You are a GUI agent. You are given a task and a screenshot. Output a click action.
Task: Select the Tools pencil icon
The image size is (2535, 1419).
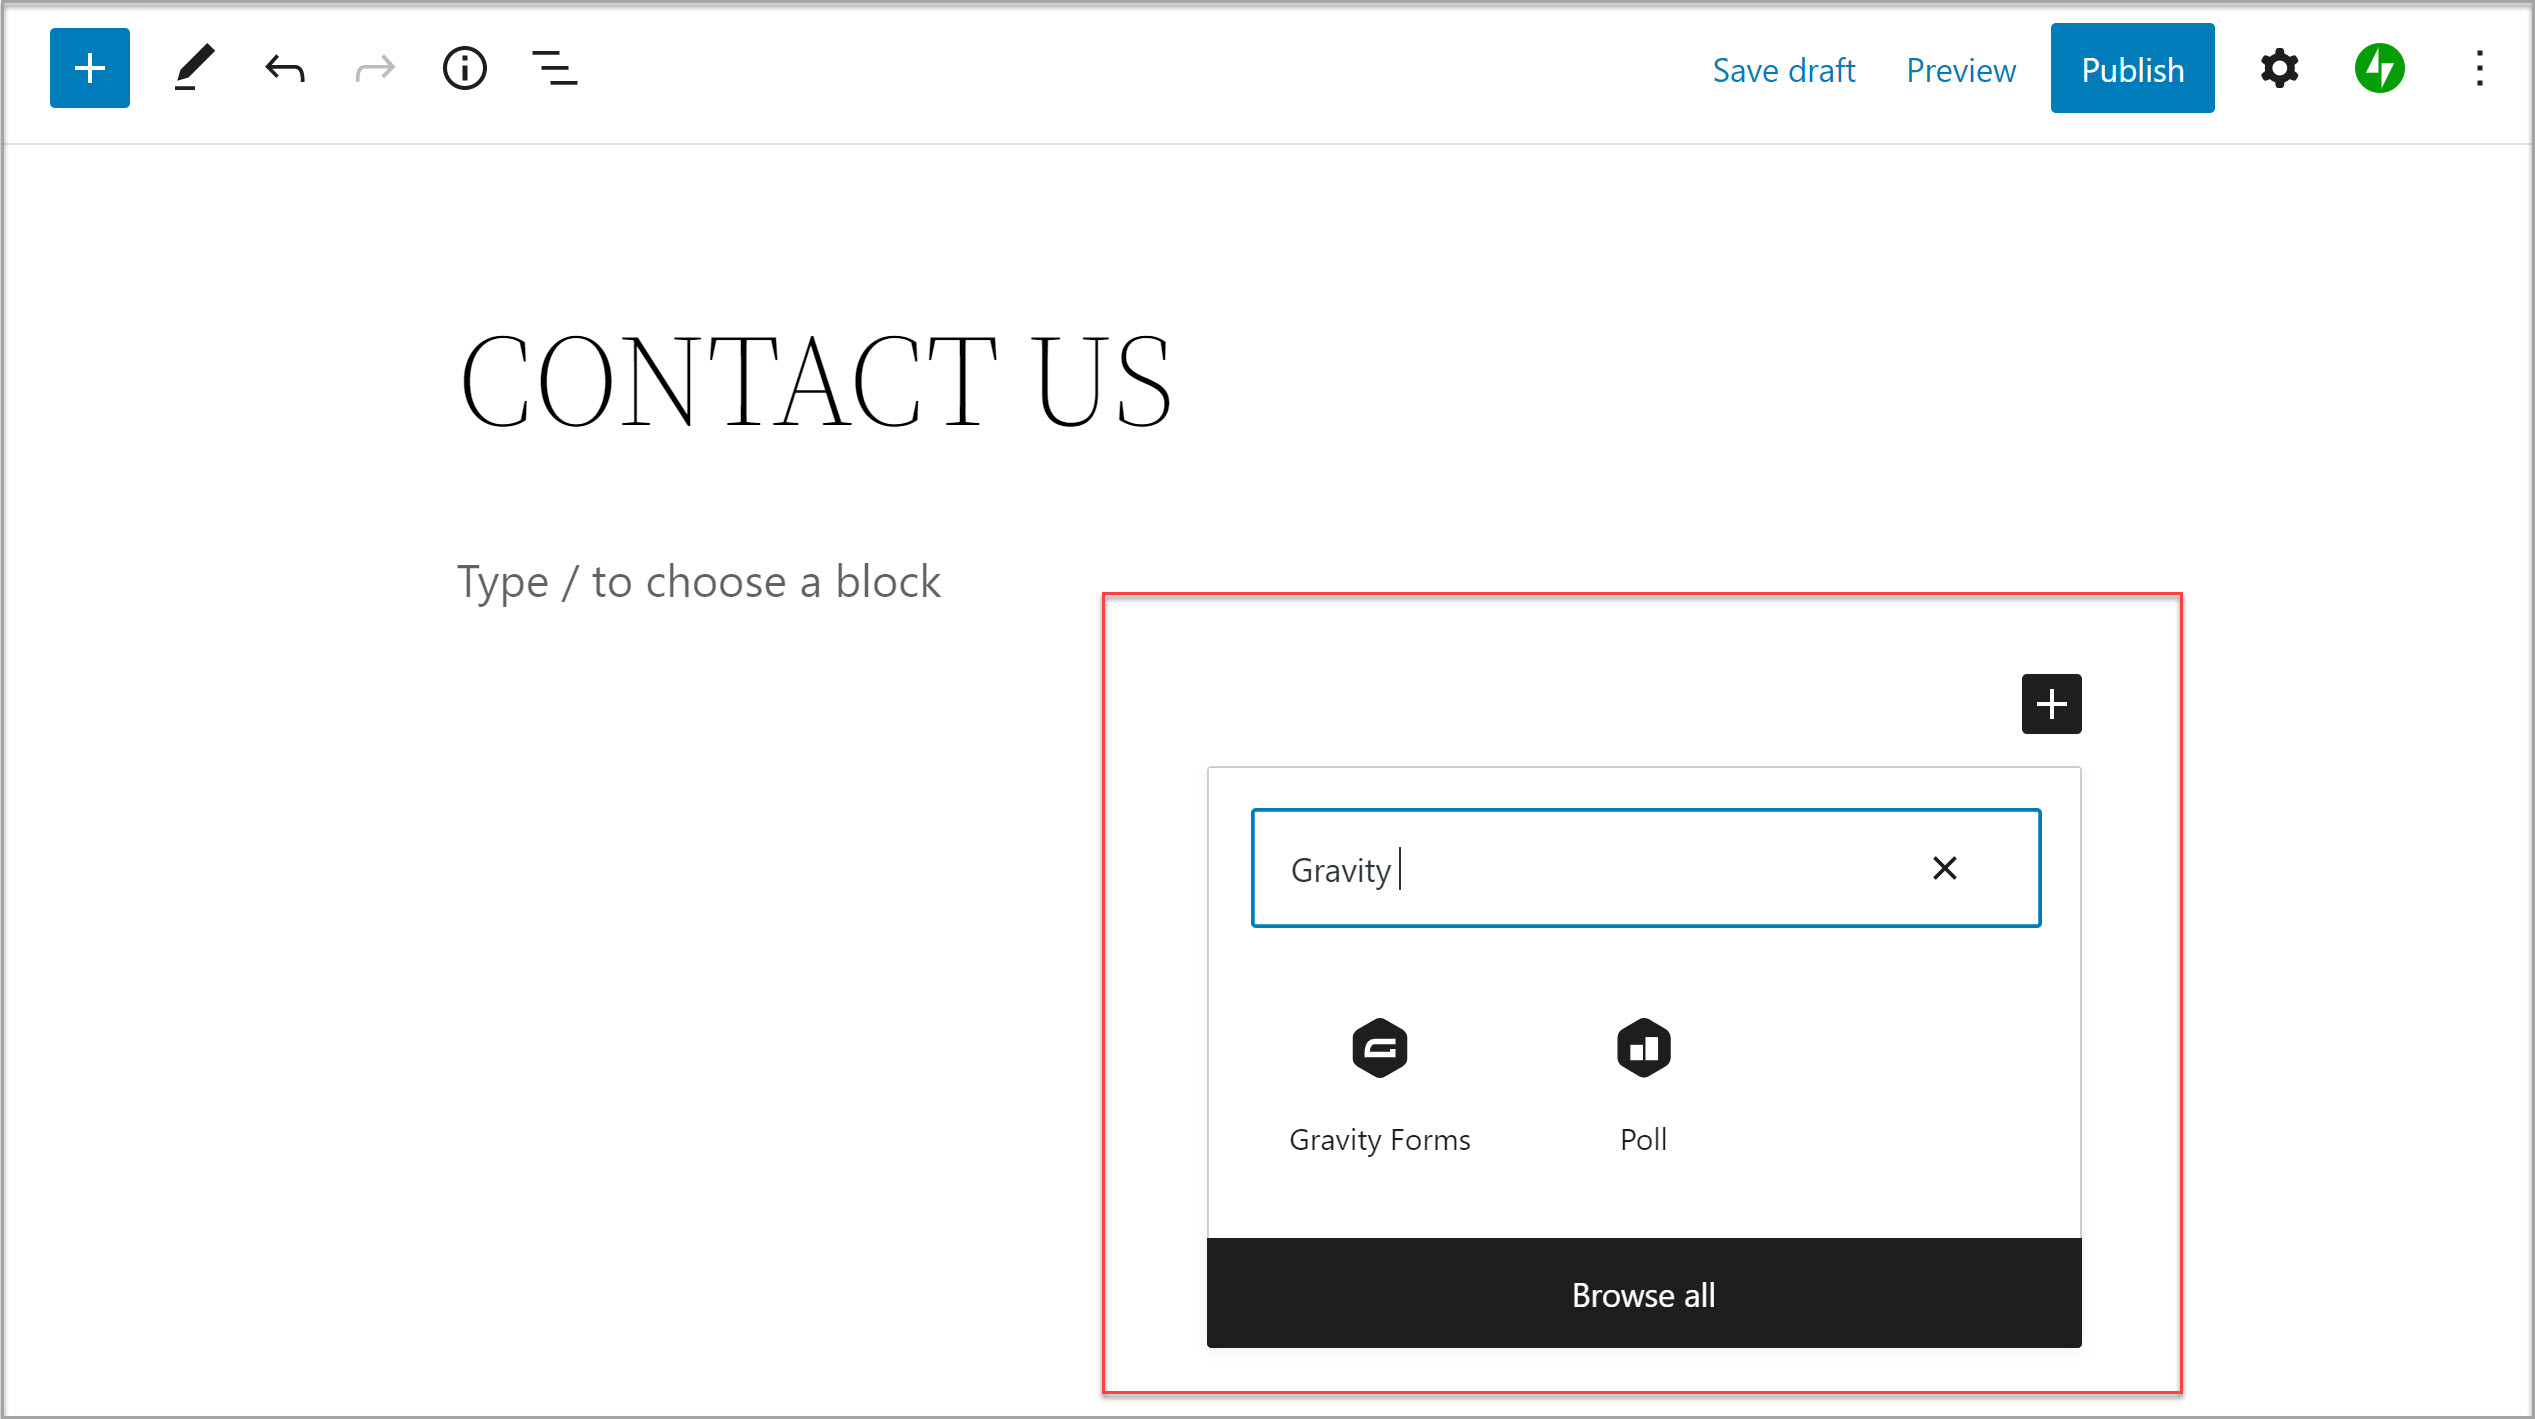coord(194,68)
